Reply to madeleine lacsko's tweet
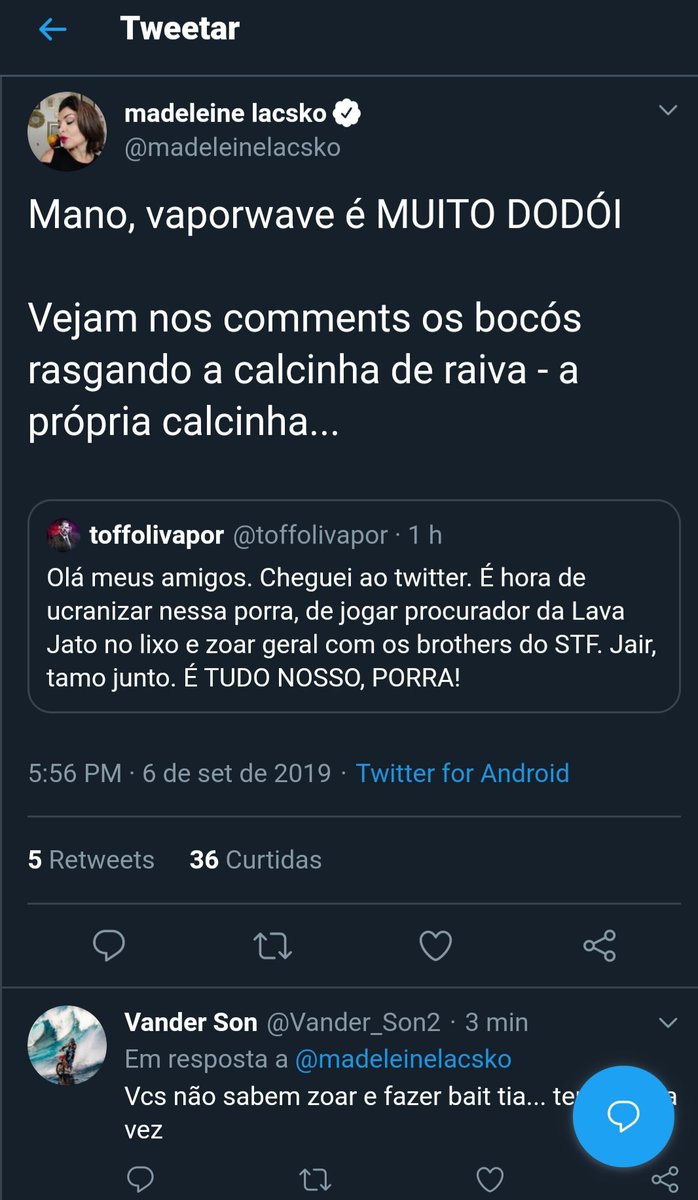Image resolution: width=698 pixels, height=1200 pixels. pyautogui.click(x=108, y=944)
